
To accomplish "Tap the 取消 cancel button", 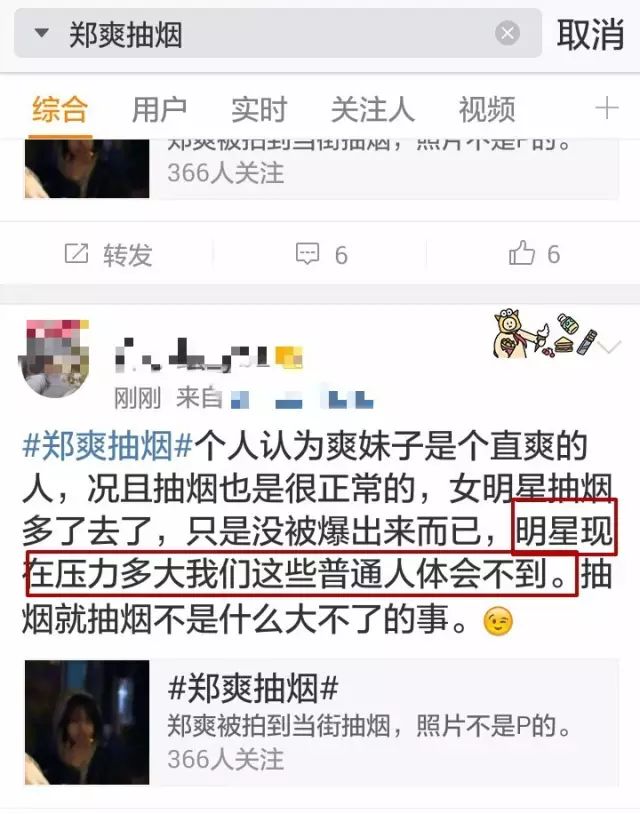I will click(x=590, y=34).
